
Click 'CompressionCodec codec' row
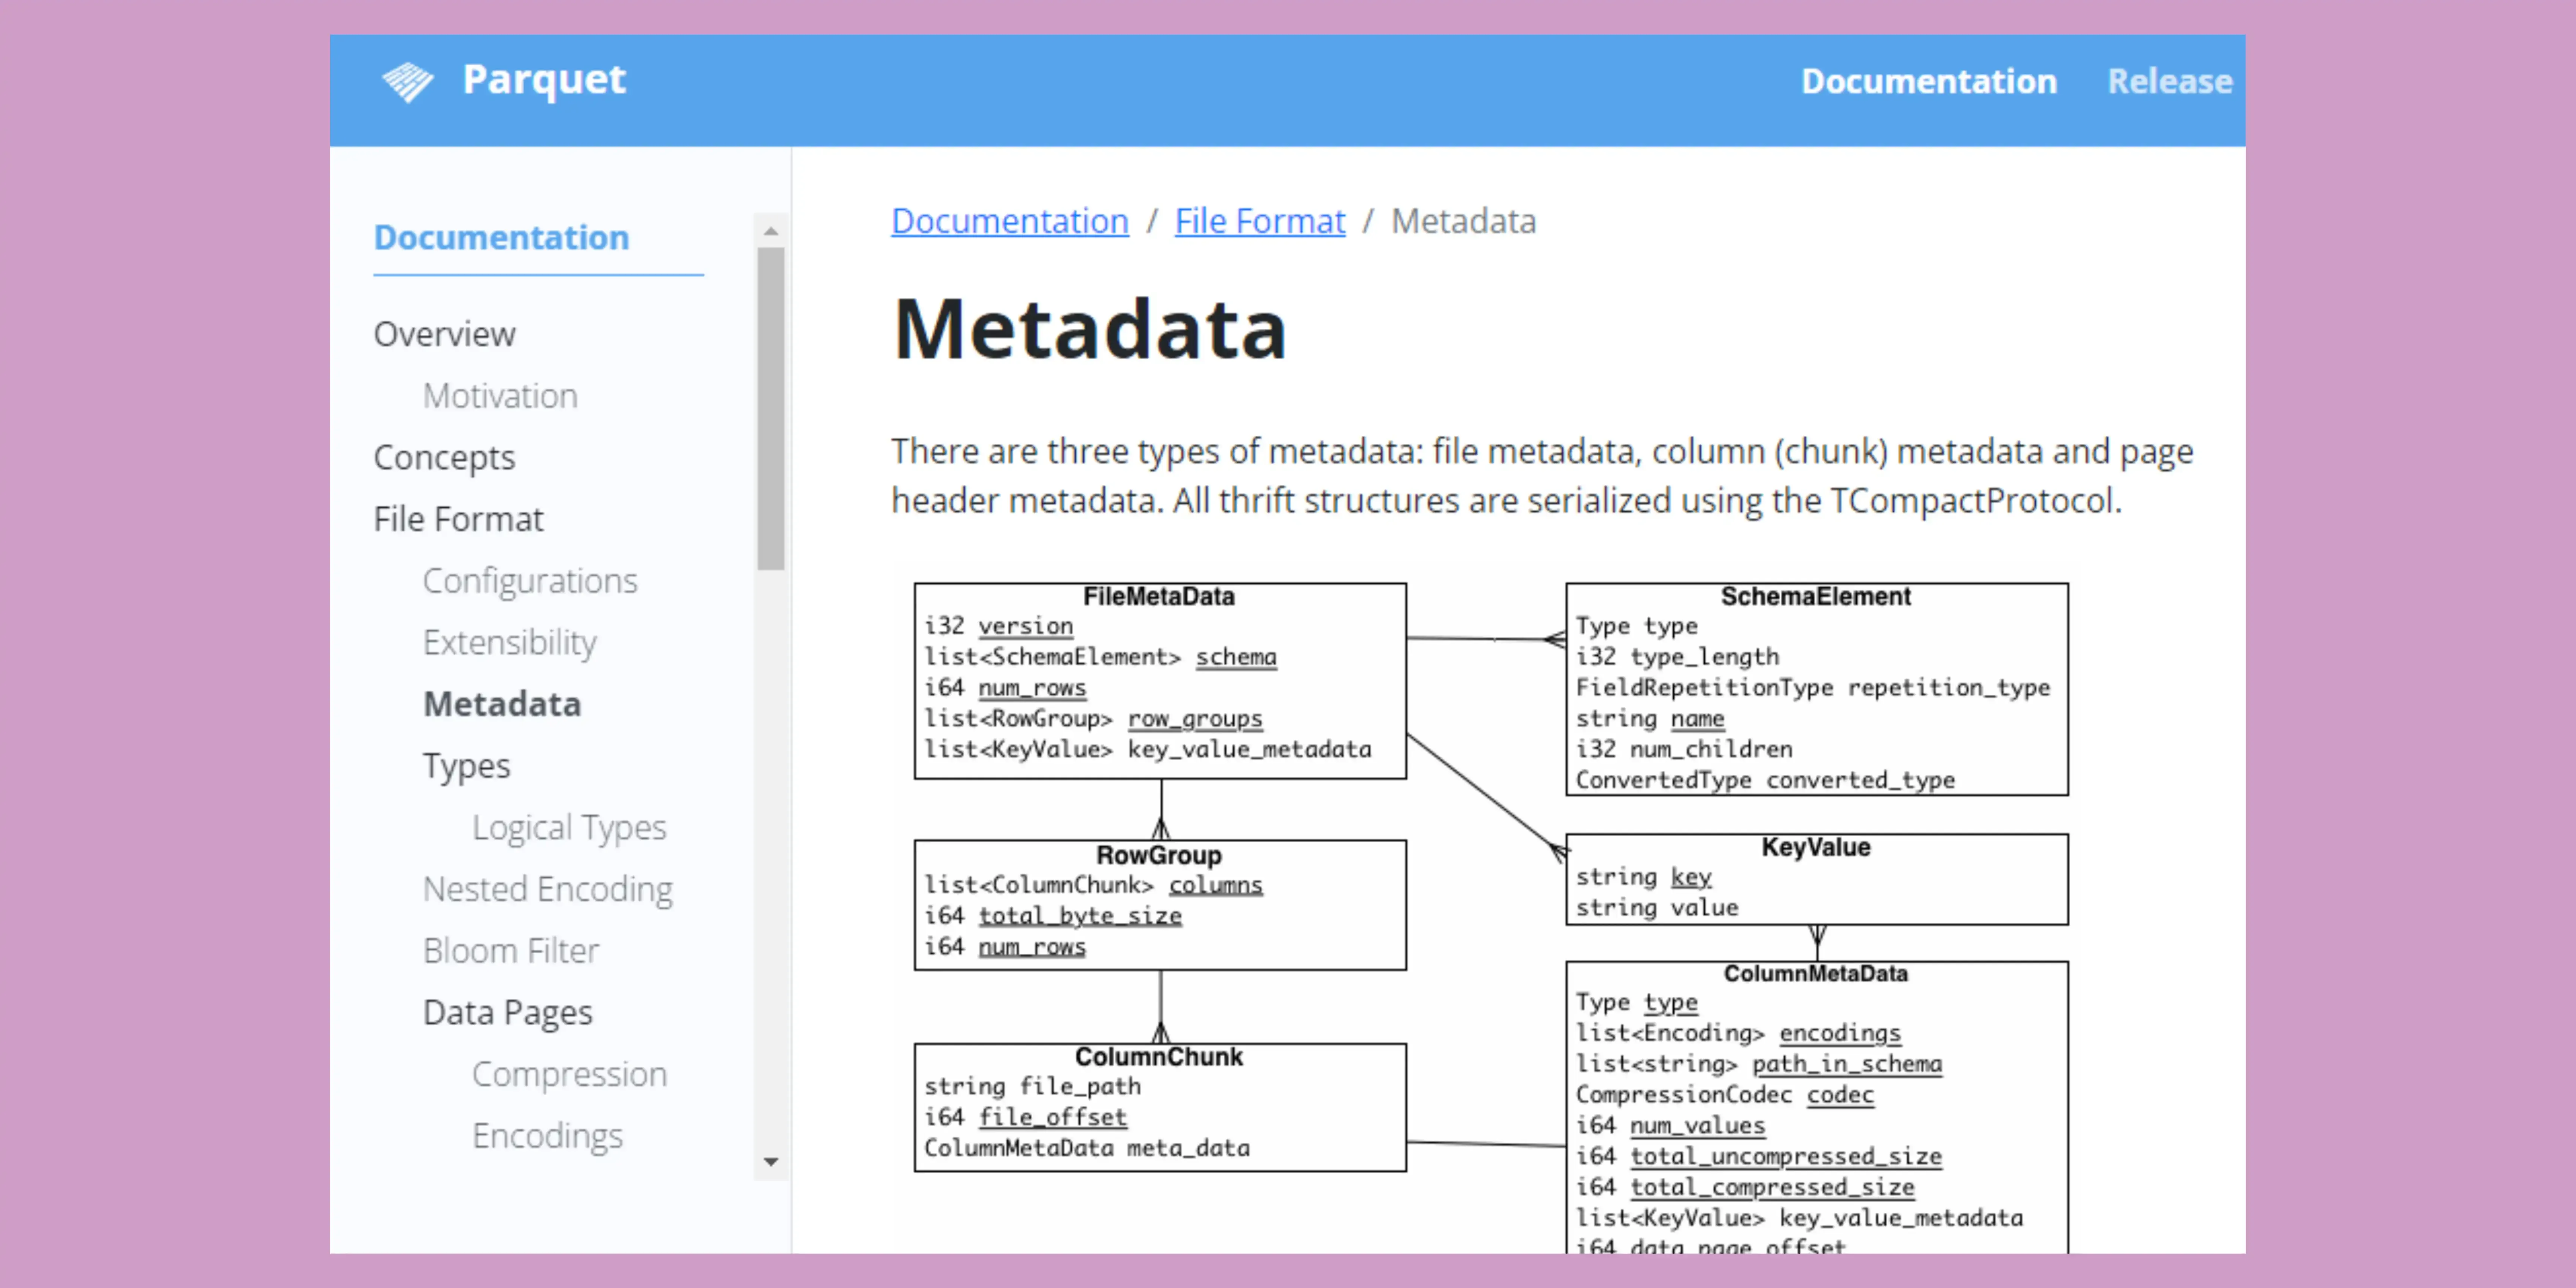(1725, 1096)
